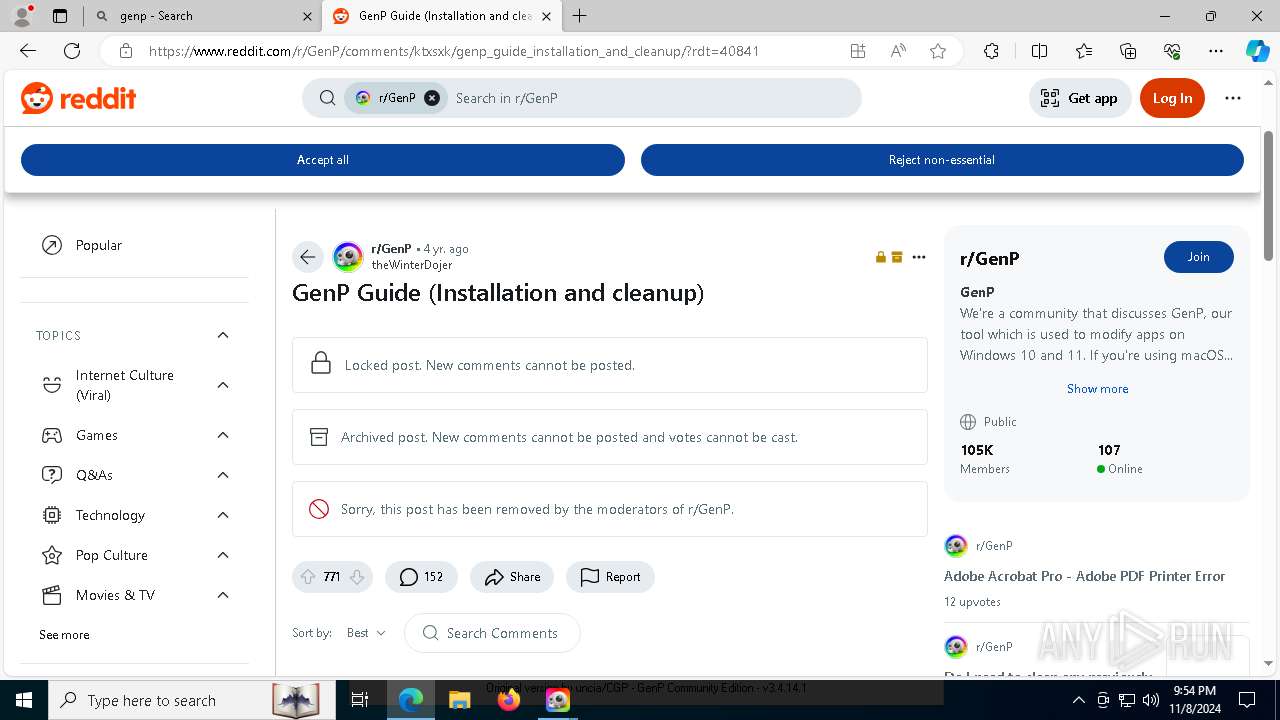Open the Sort by Best dropdown
This screenshot has height=720, width=1280.
366,633
